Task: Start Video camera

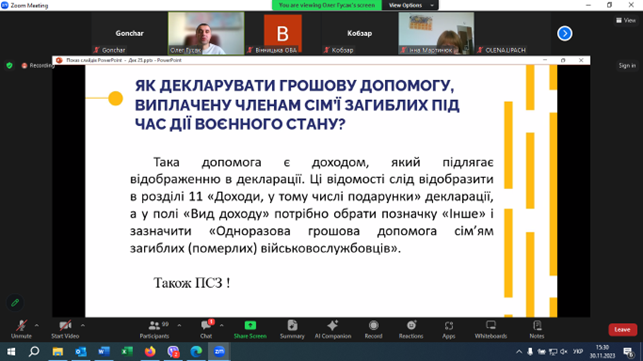Action: point(65,329)
